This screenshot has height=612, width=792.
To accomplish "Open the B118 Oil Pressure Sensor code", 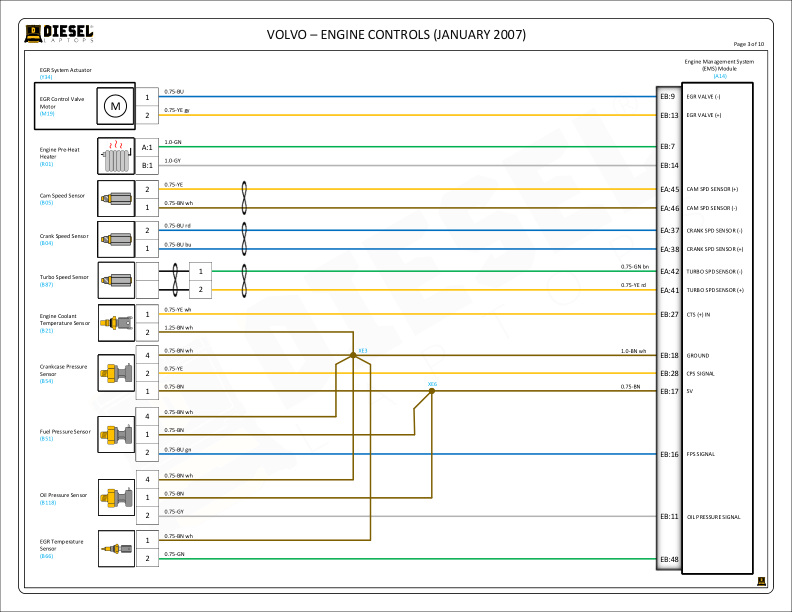I will coord(48,503).
